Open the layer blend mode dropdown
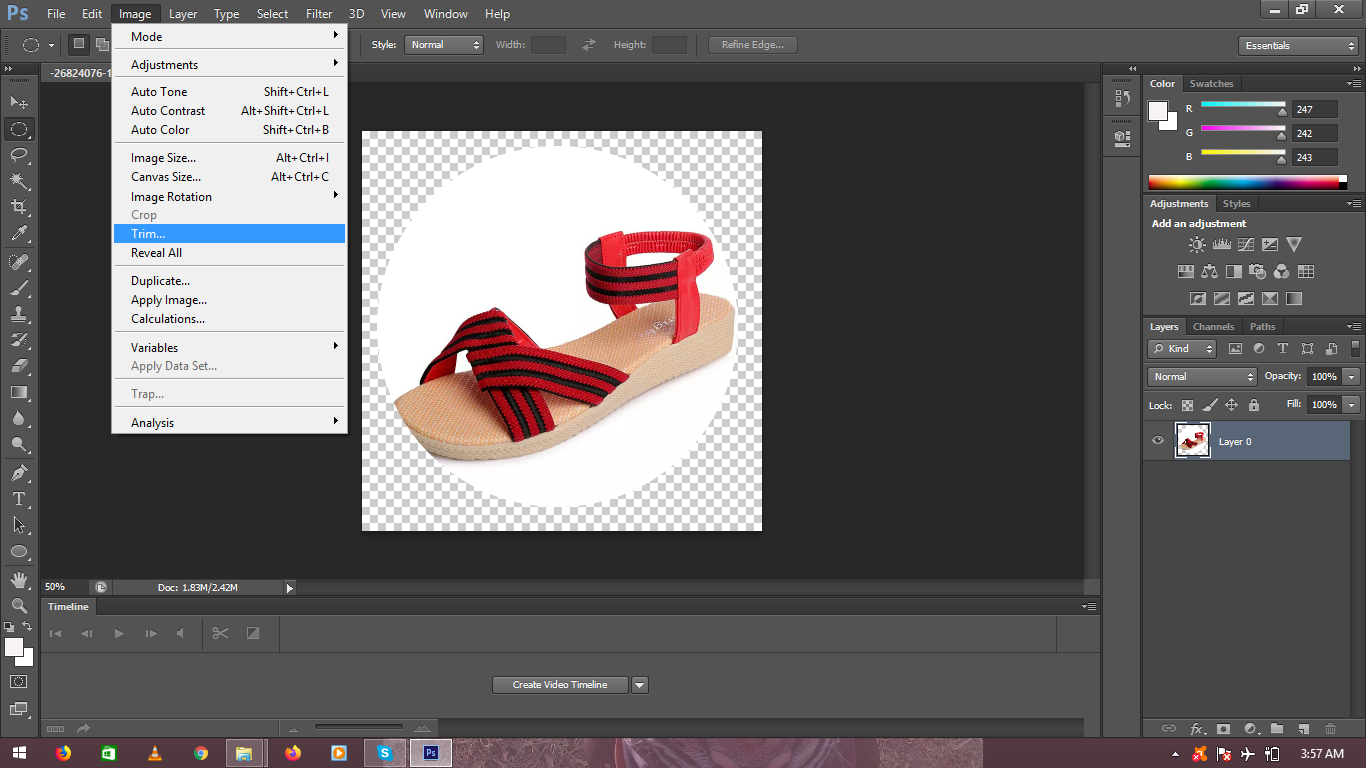This screenshot has height=768, width=1366. (x=1203, y=377)
